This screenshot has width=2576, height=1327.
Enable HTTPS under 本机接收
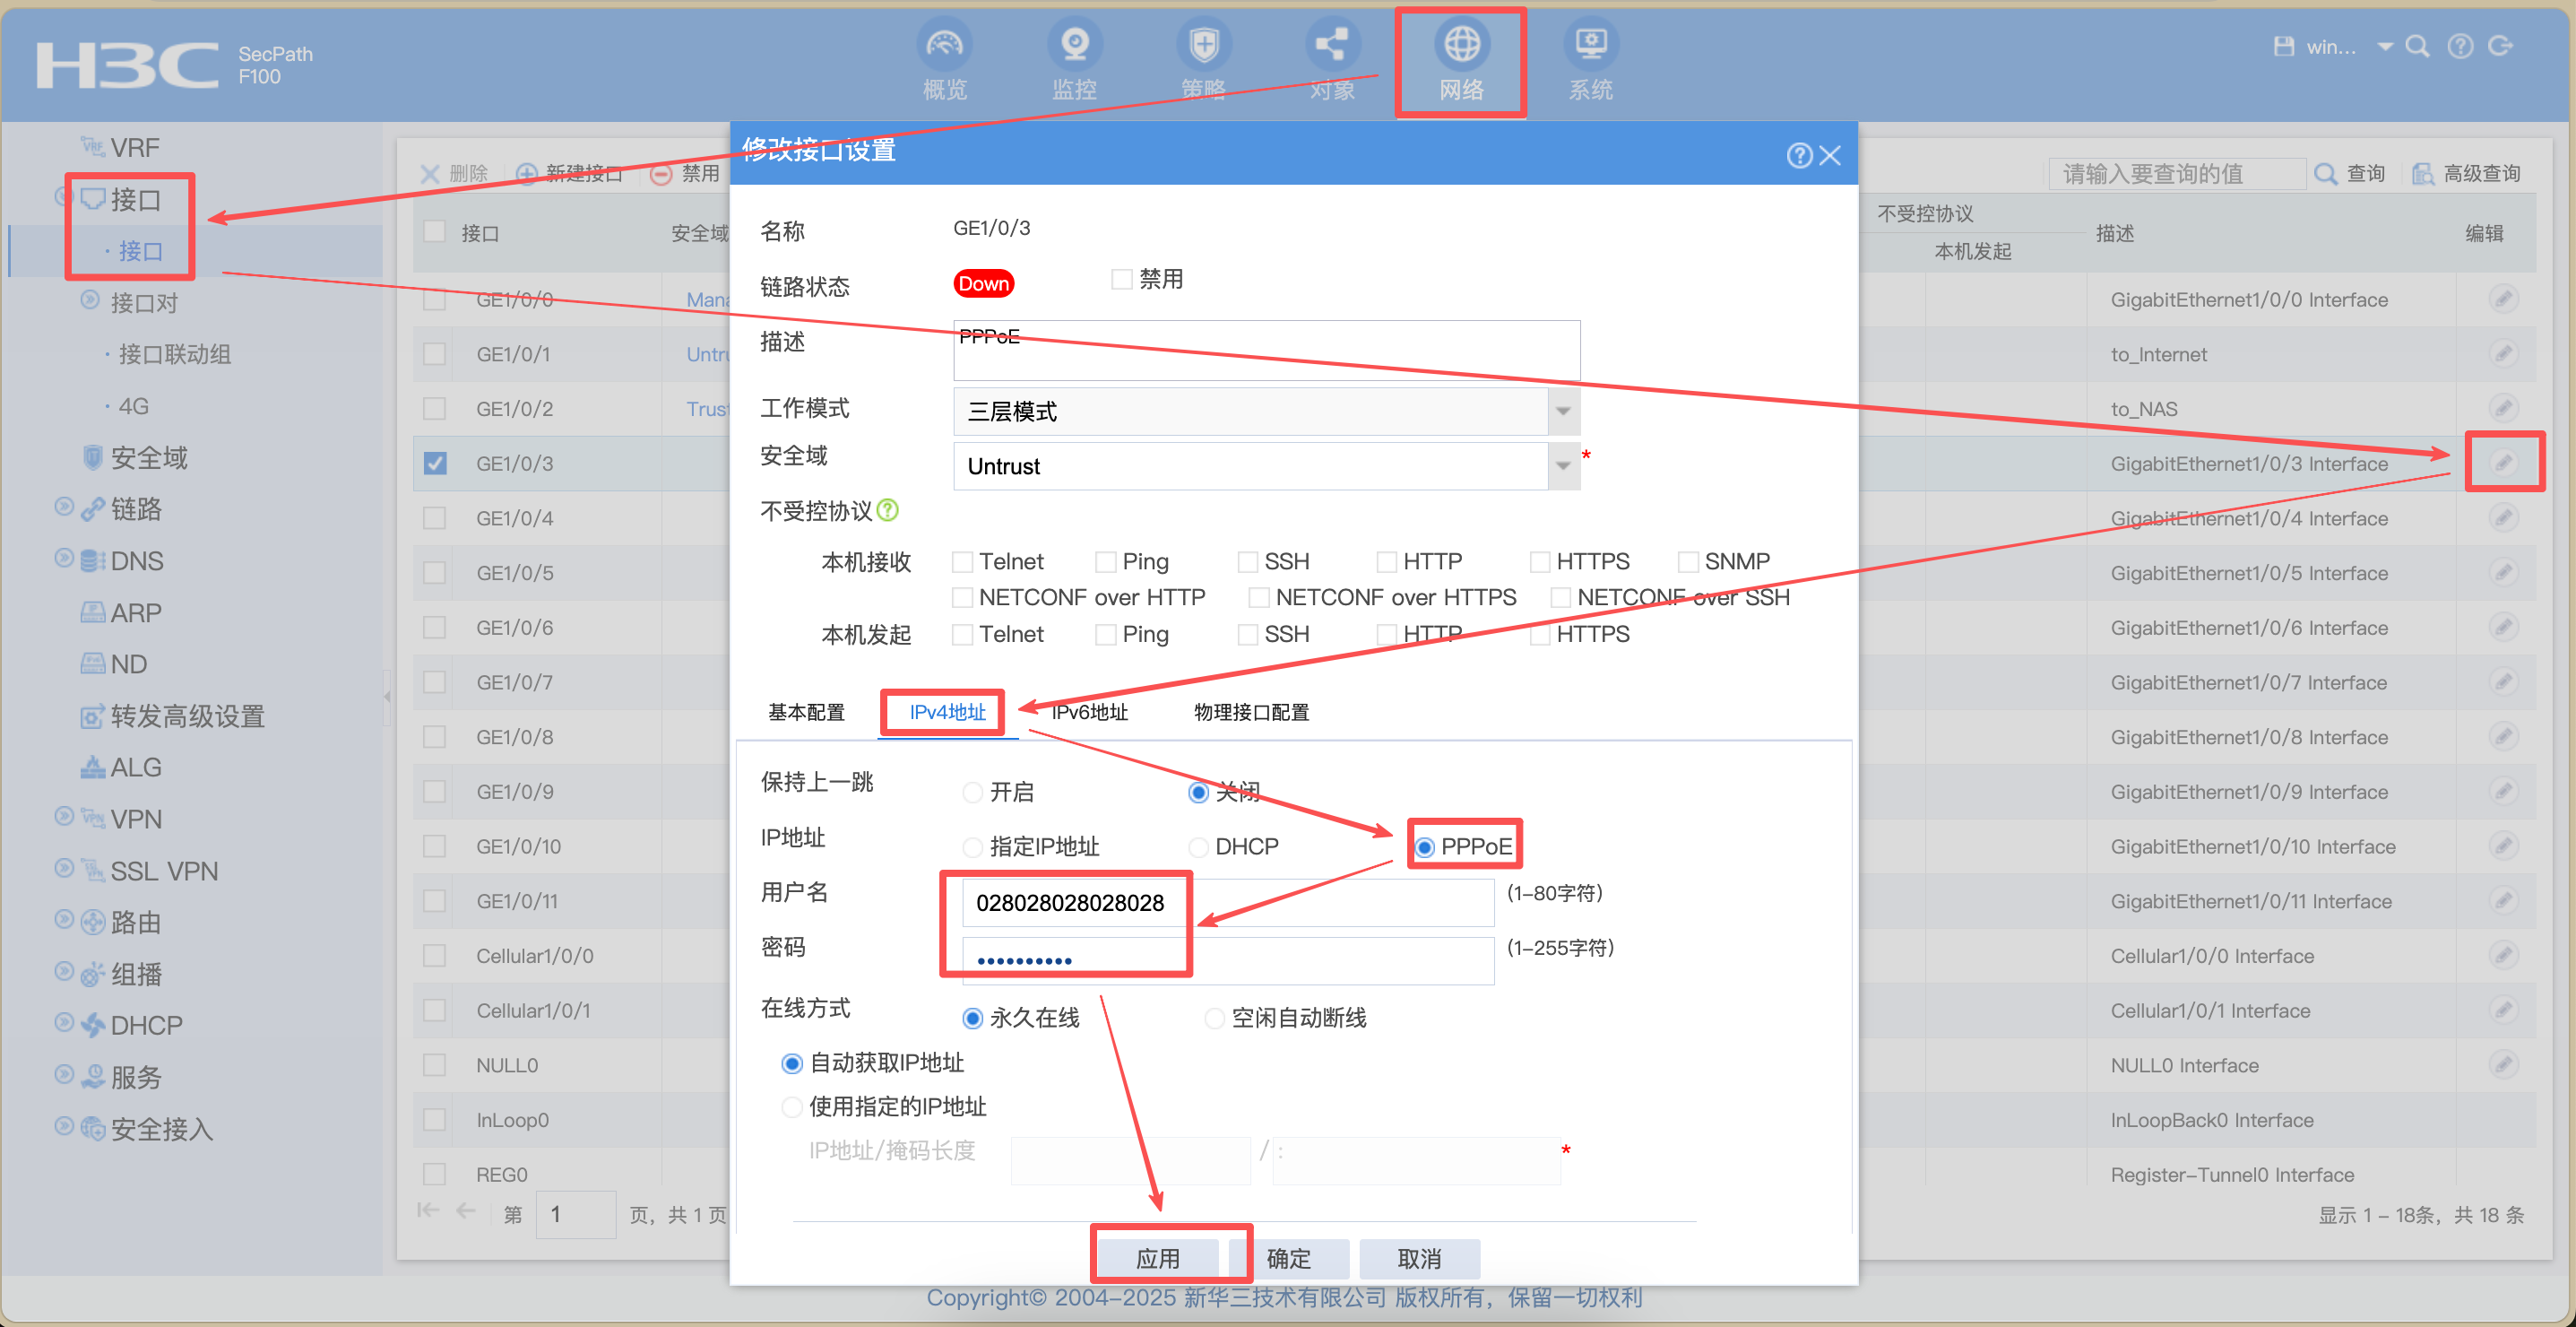tap(1540, 562)
